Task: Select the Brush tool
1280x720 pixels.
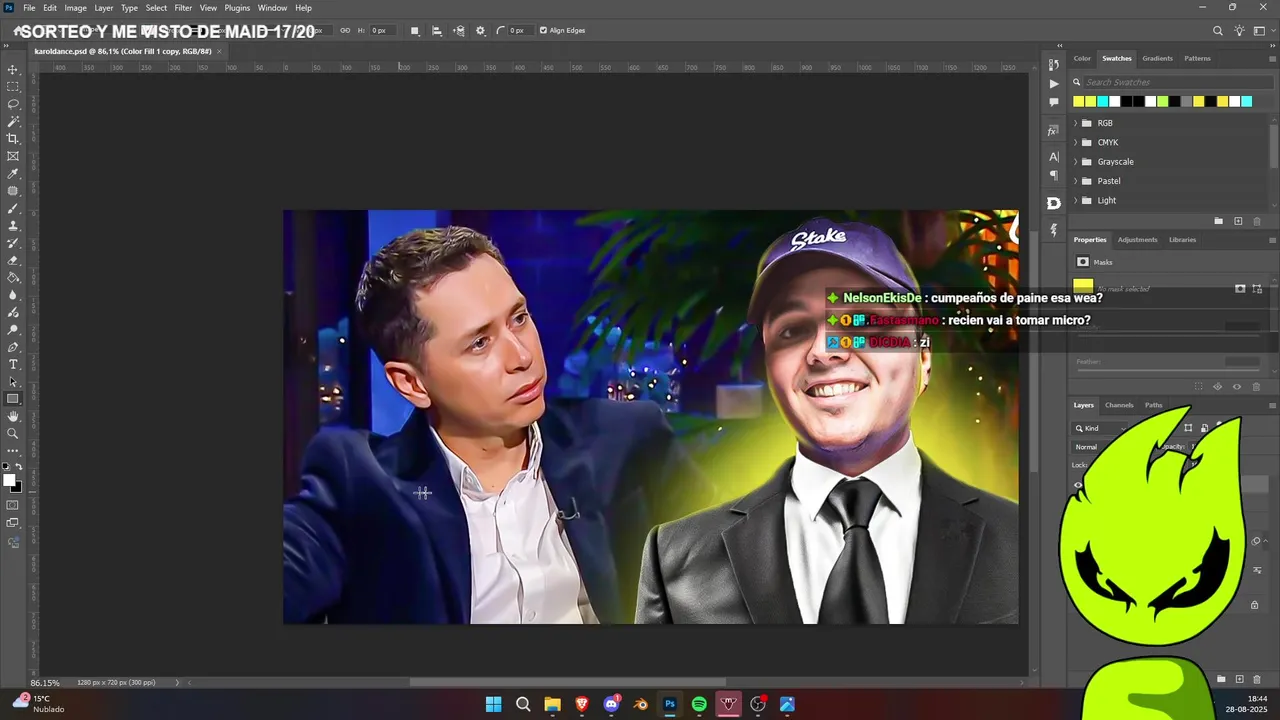Action: coord(13,208)
